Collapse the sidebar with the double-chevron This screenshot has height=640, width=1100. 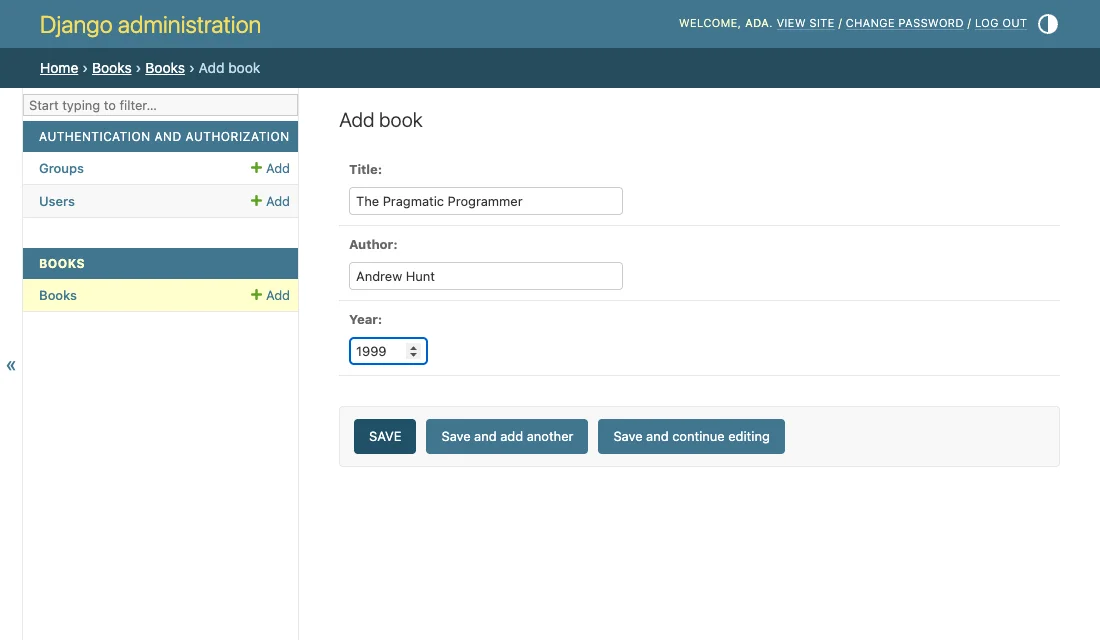point(11,365)
